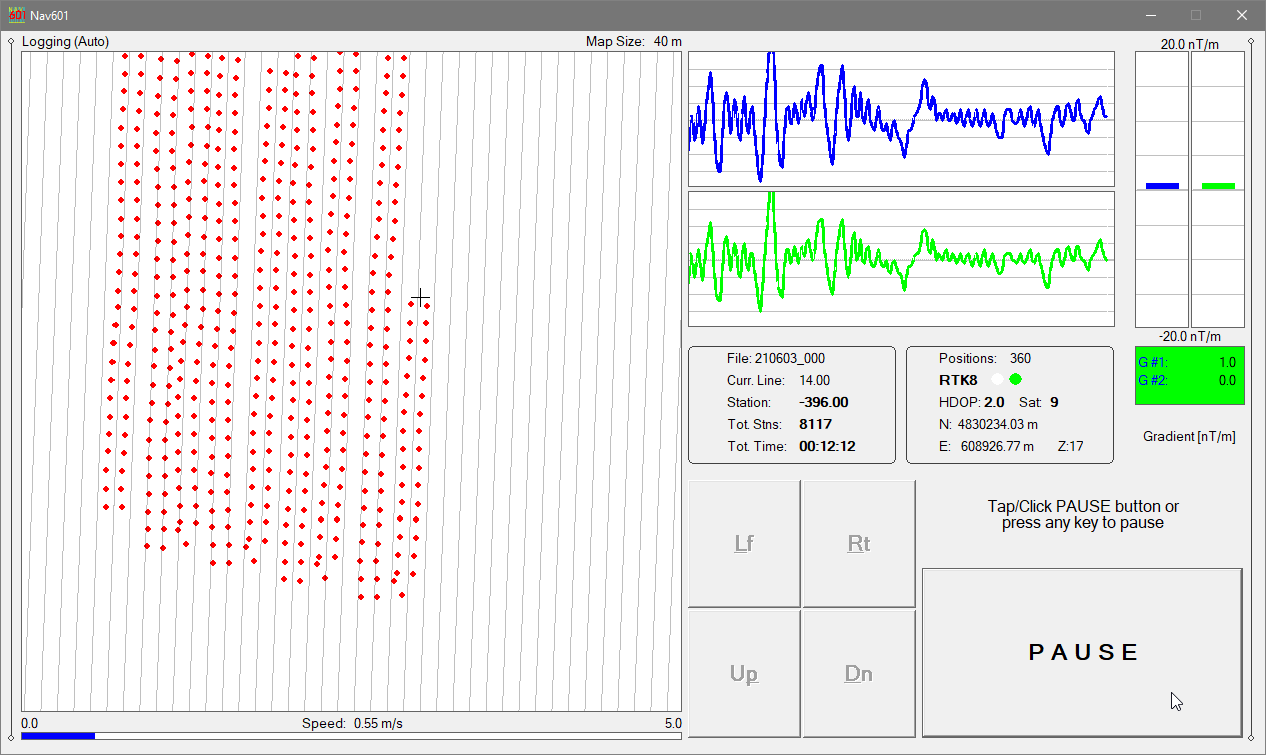1266x755 pixels.
Task: Click the Station value -396.00
Action: pos(824,402)
